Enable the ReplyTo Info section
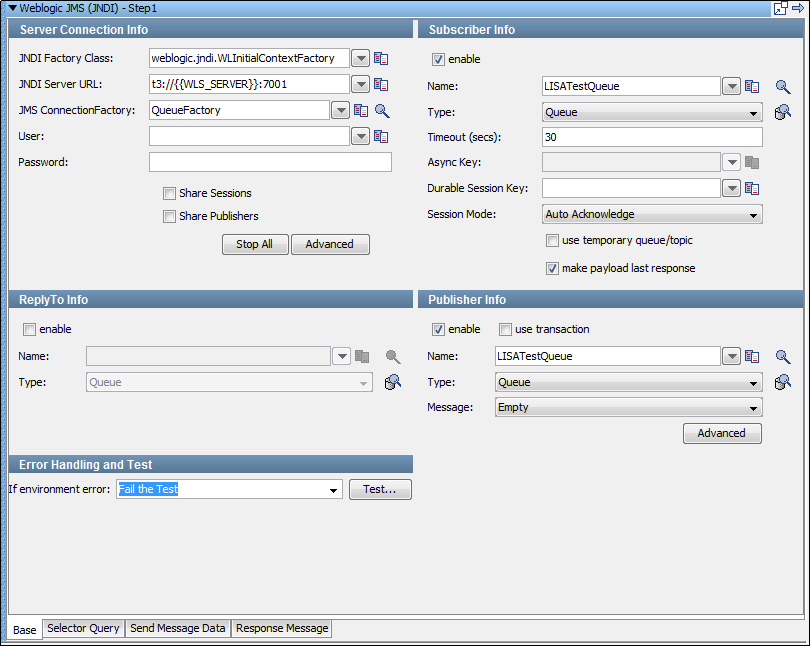This screenshot has height=646, width=810. point(29,329)
